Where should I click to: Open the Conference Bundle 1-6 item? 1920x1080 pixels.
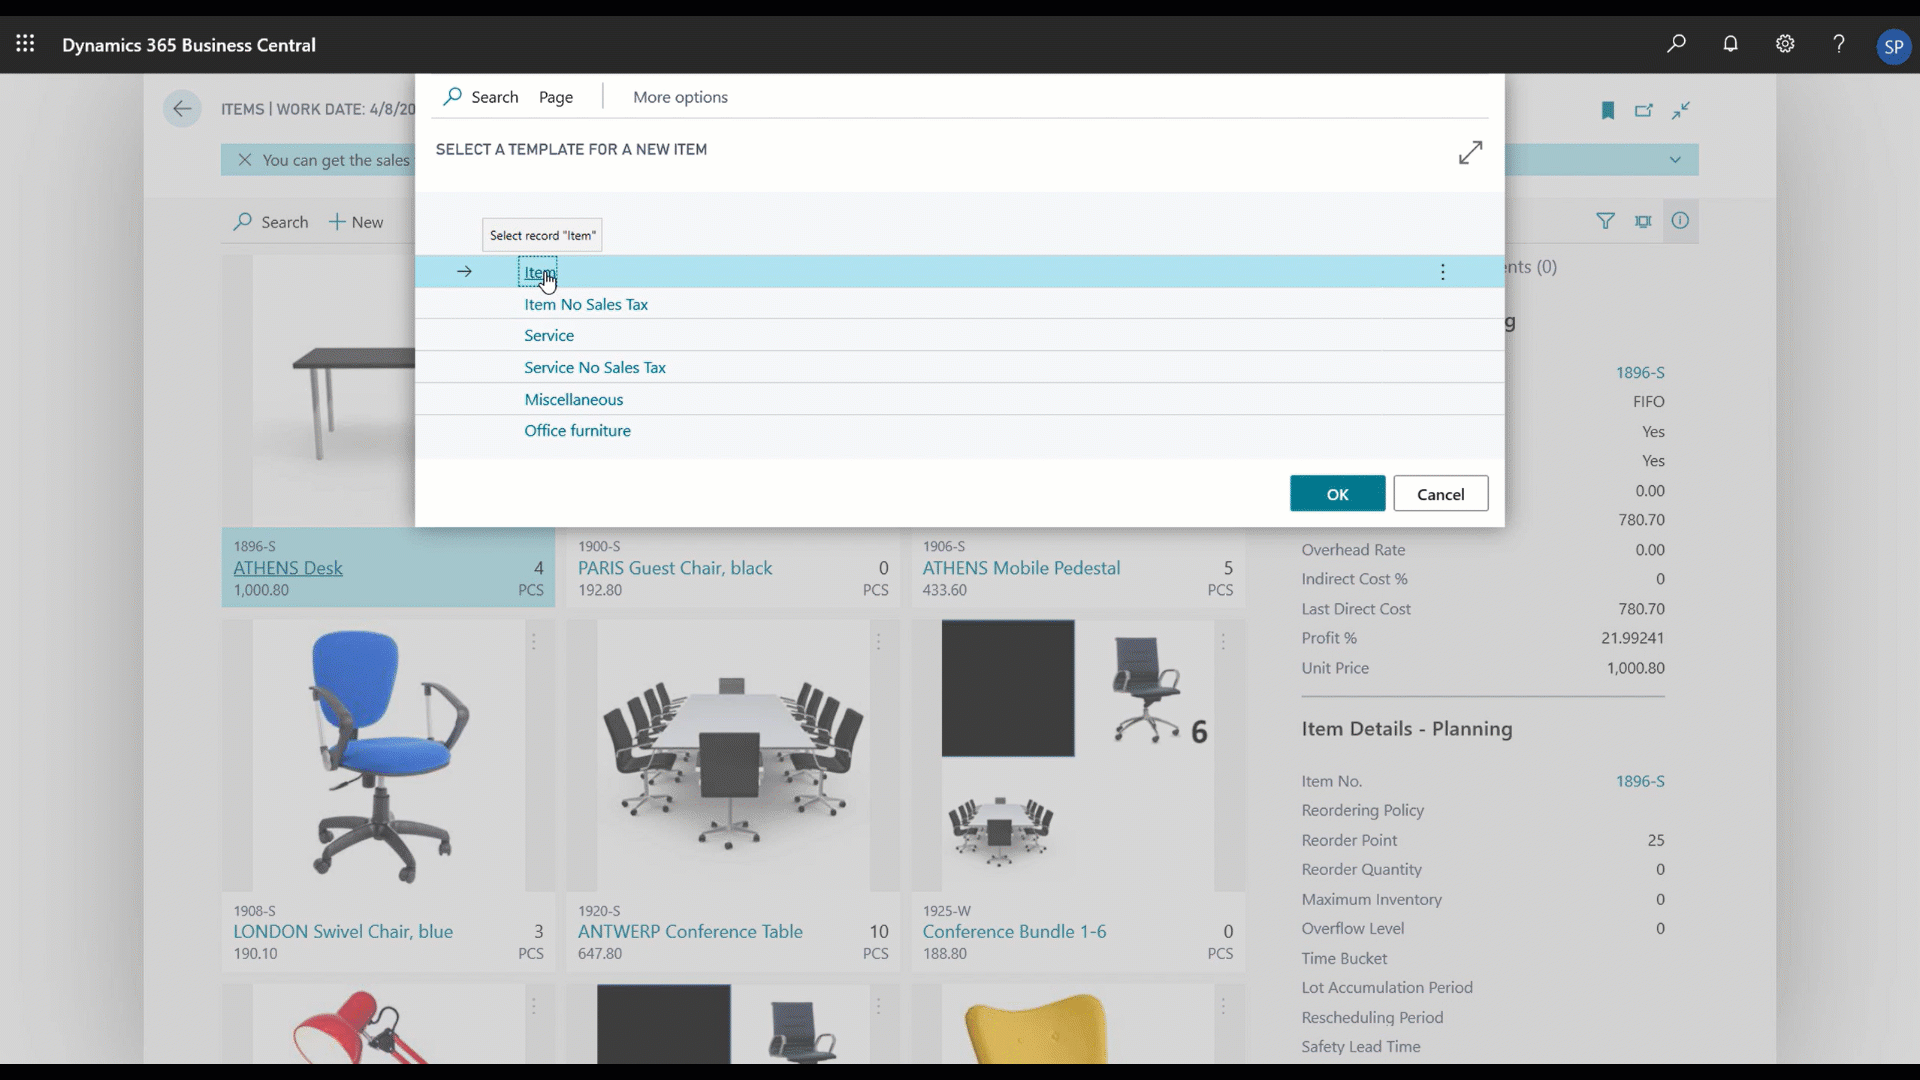[1014, 932]
